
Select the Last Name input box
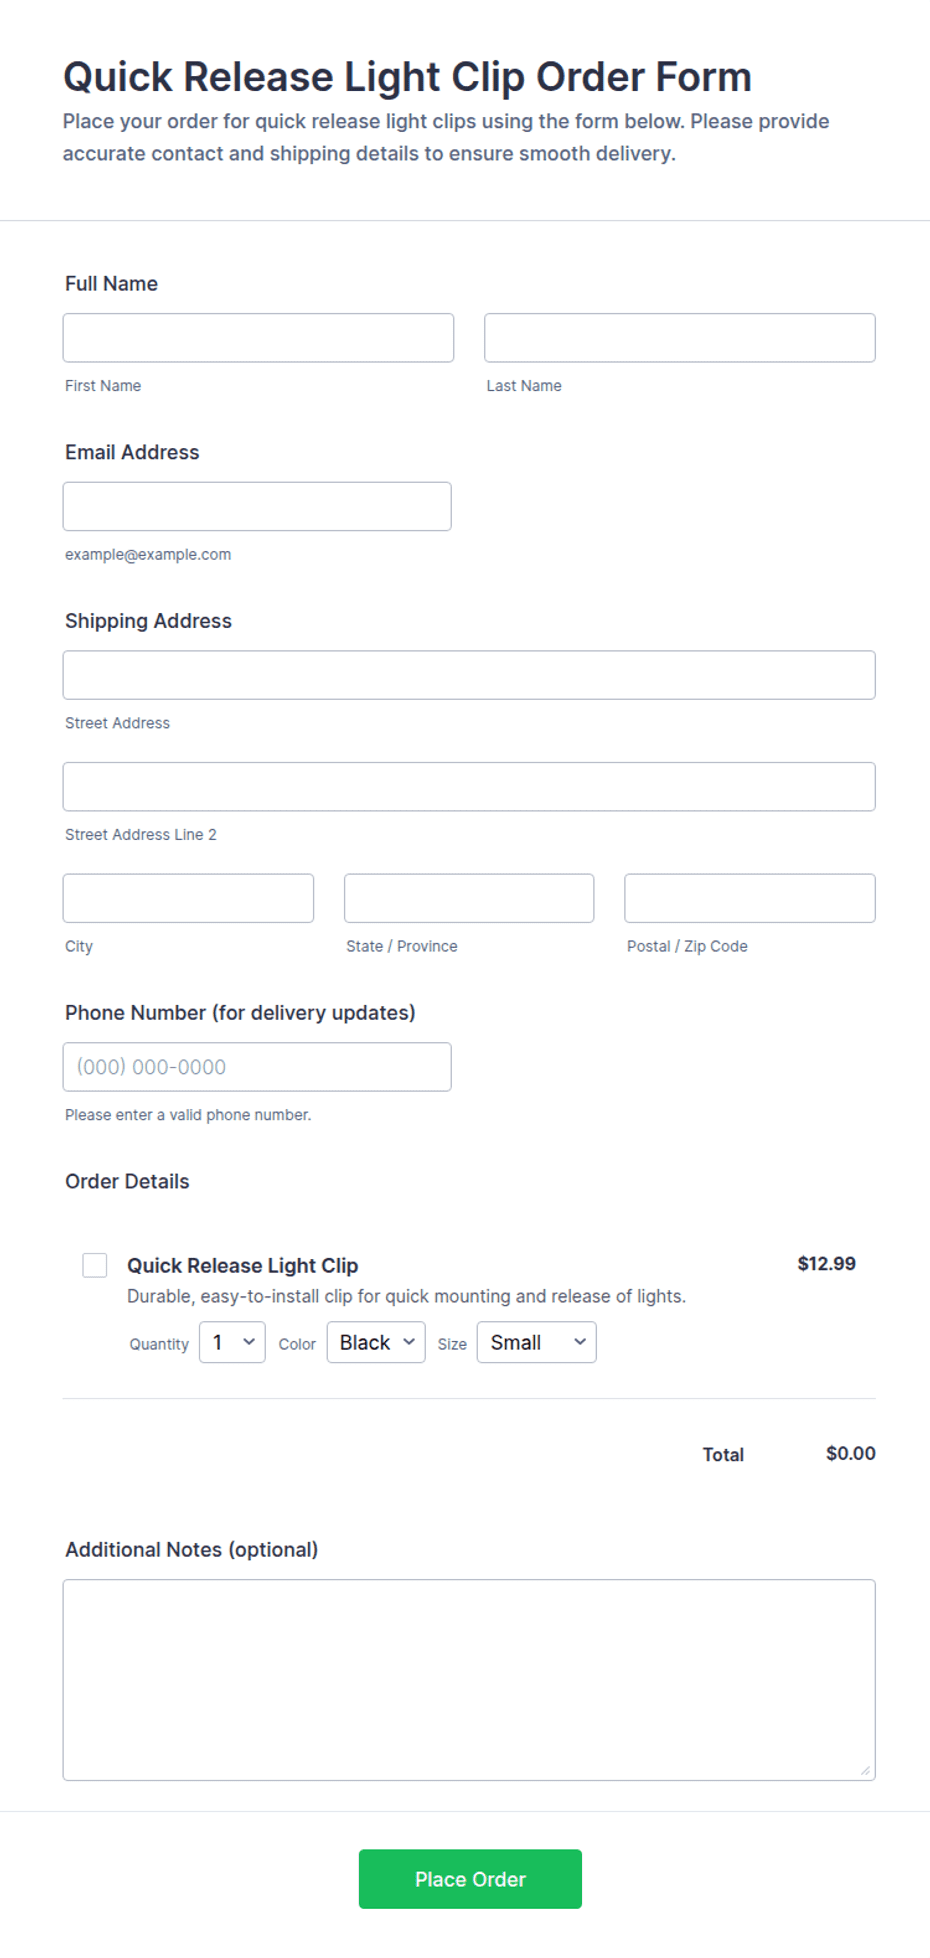(x=680, y=338)
